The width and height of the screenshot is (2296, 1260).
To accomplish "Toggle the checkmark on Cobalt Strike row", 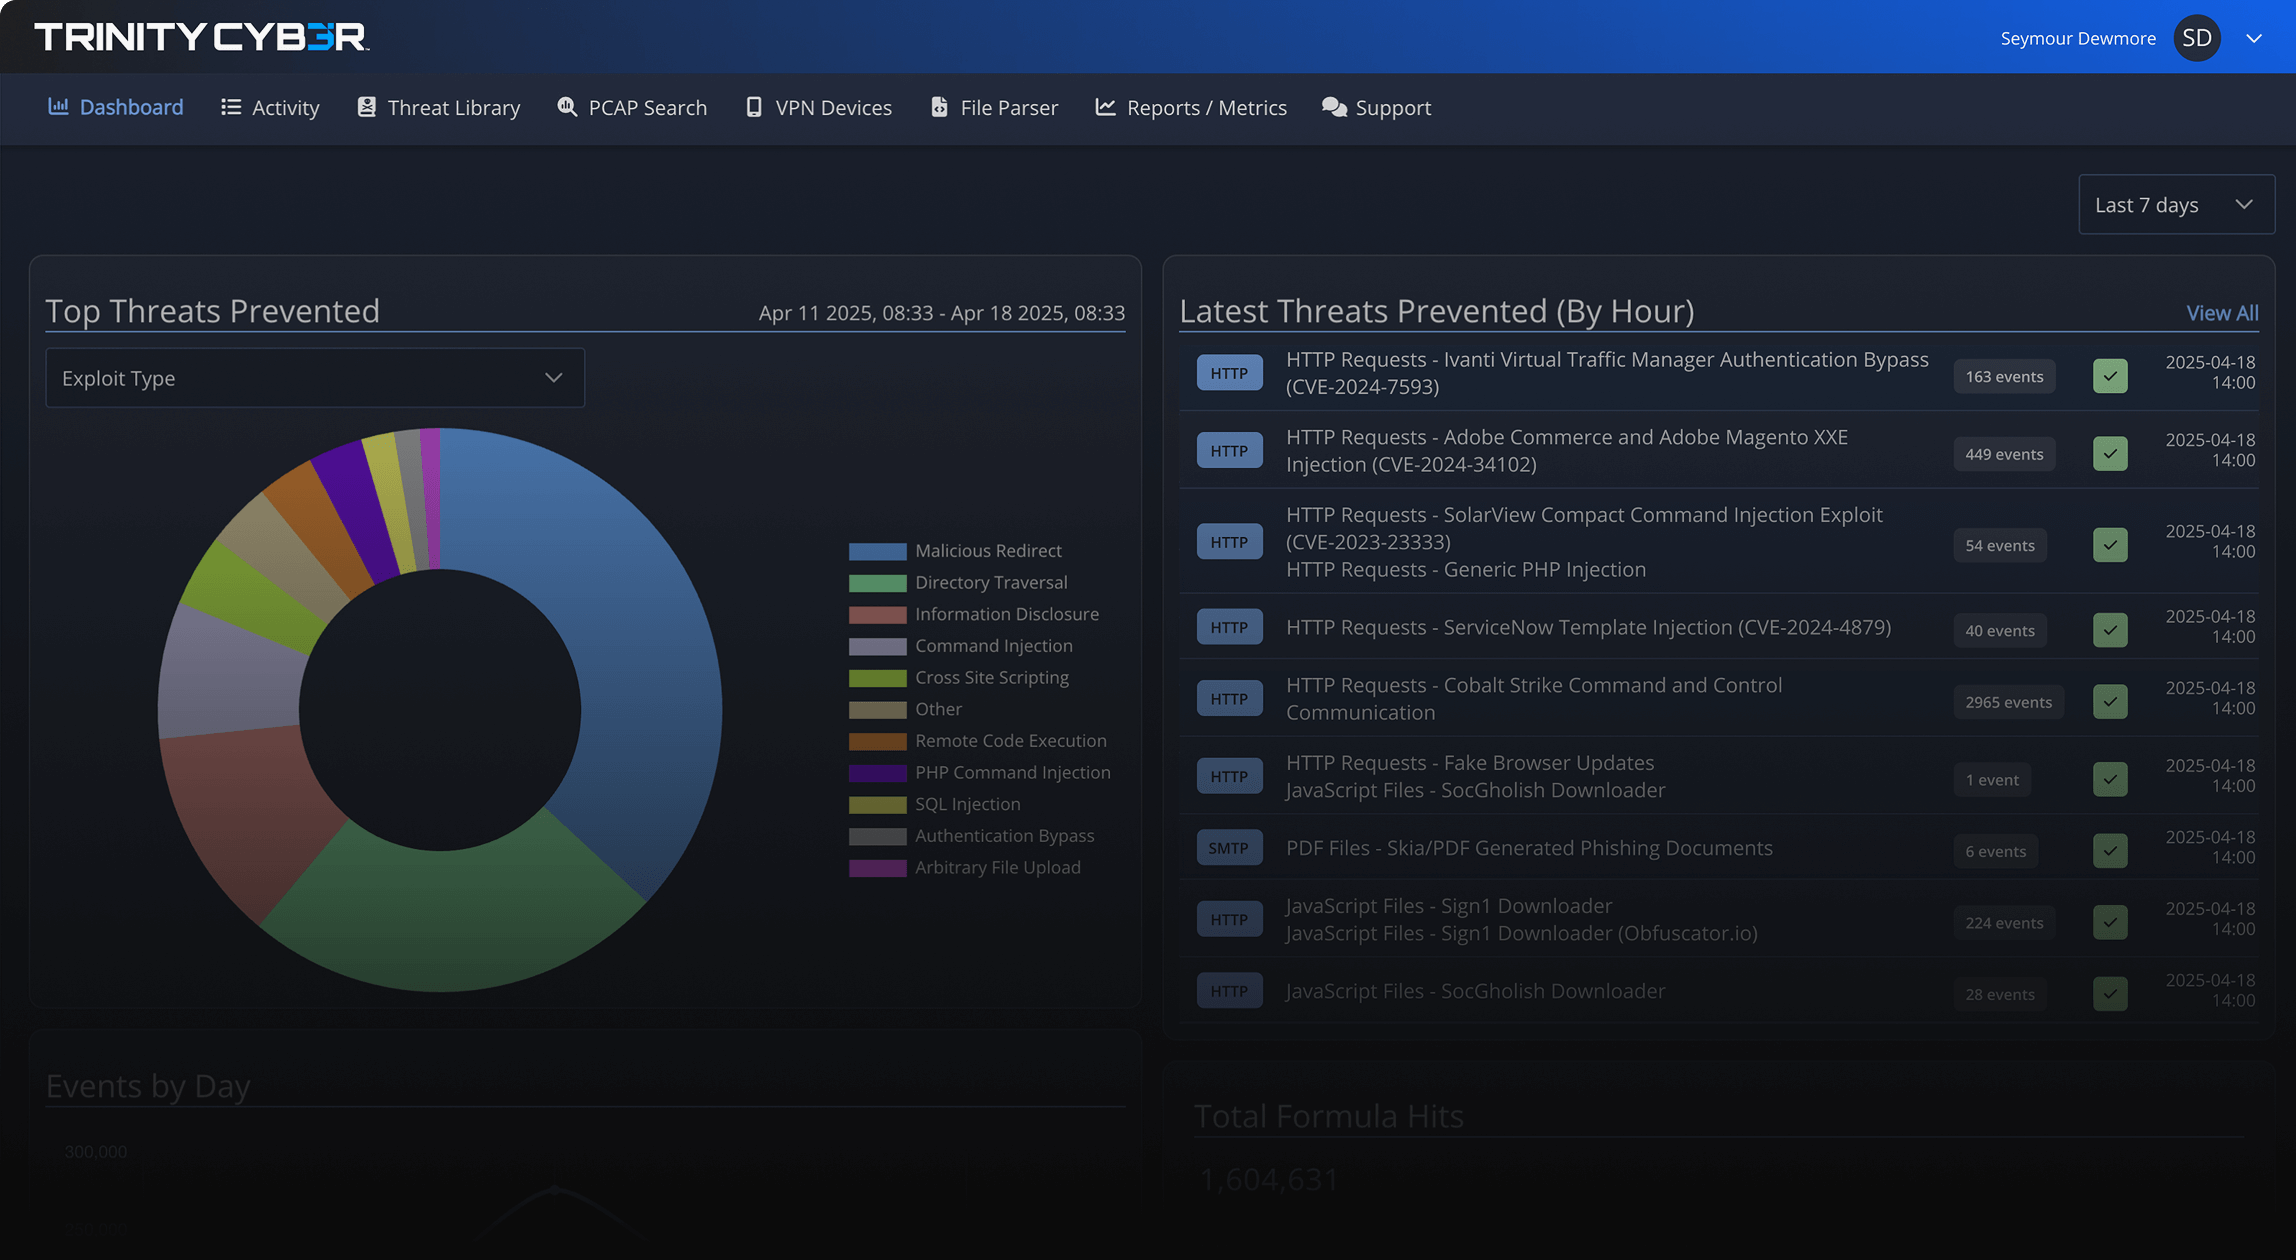I will [2110, 701].
